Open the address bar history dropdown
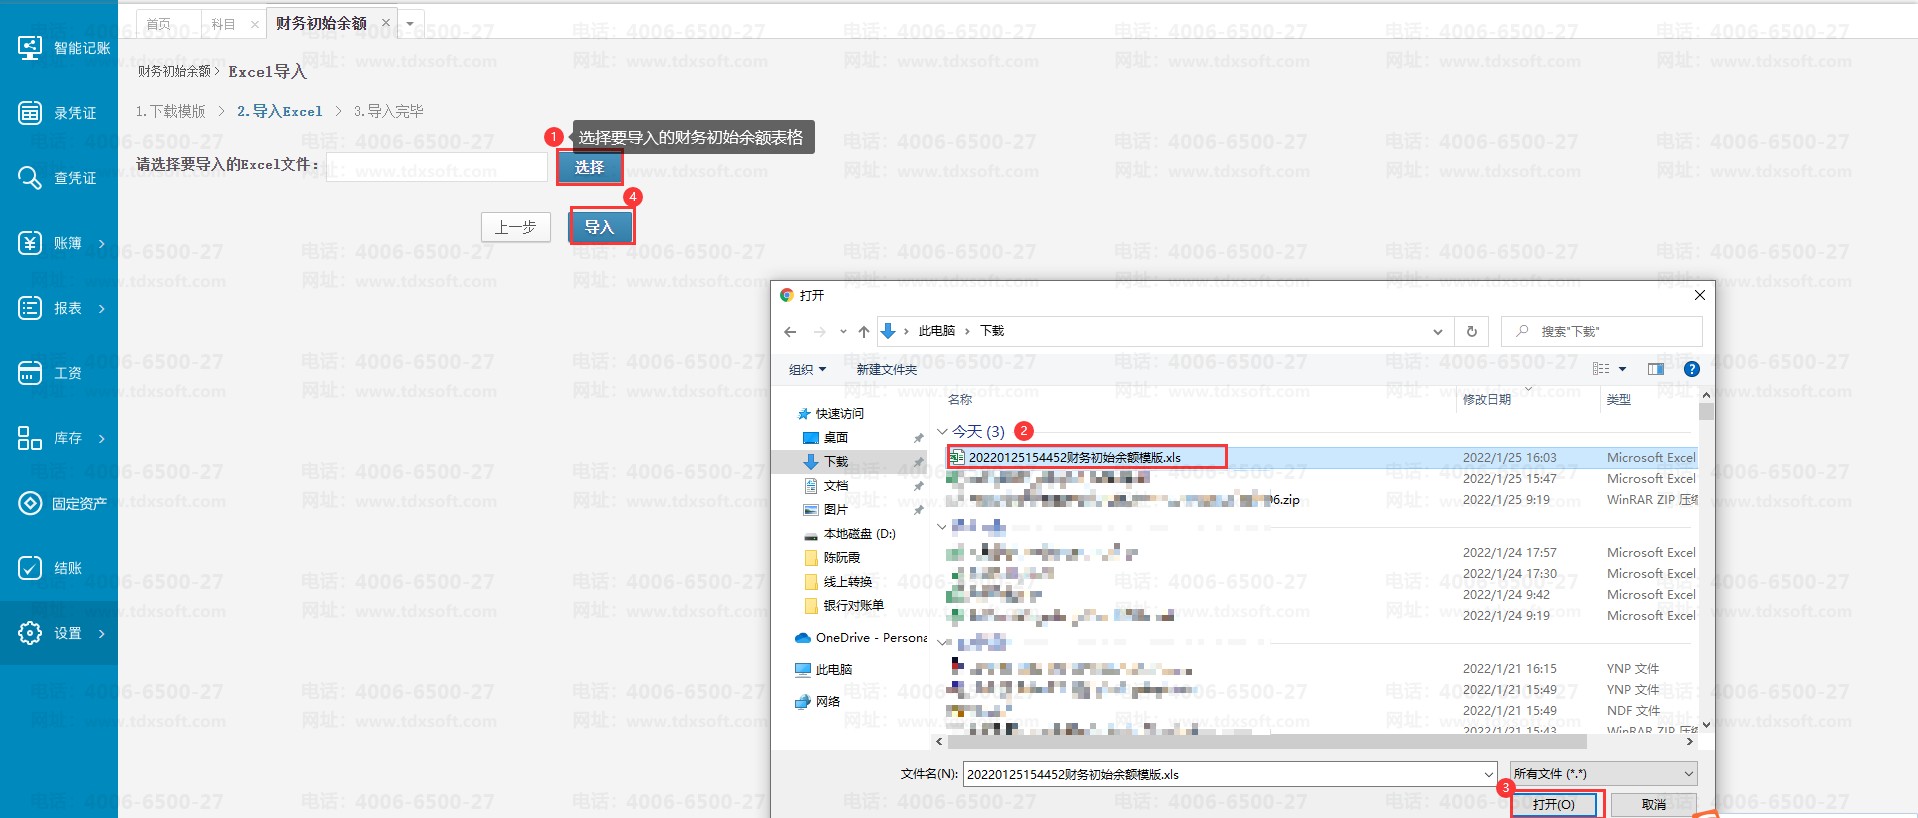Image resolution: width=1918 pixels, height=818 pixels. [x=1438, y=331]
